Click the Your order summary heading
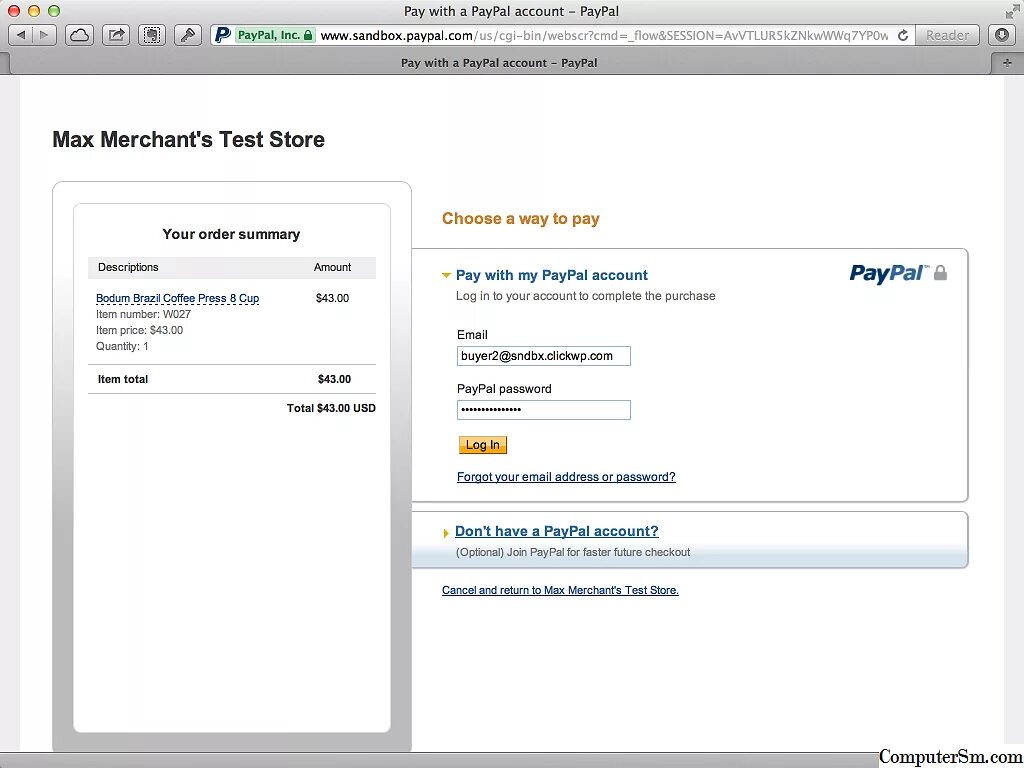The height and width of the screenshot is (768, 1024). (231, 234)
